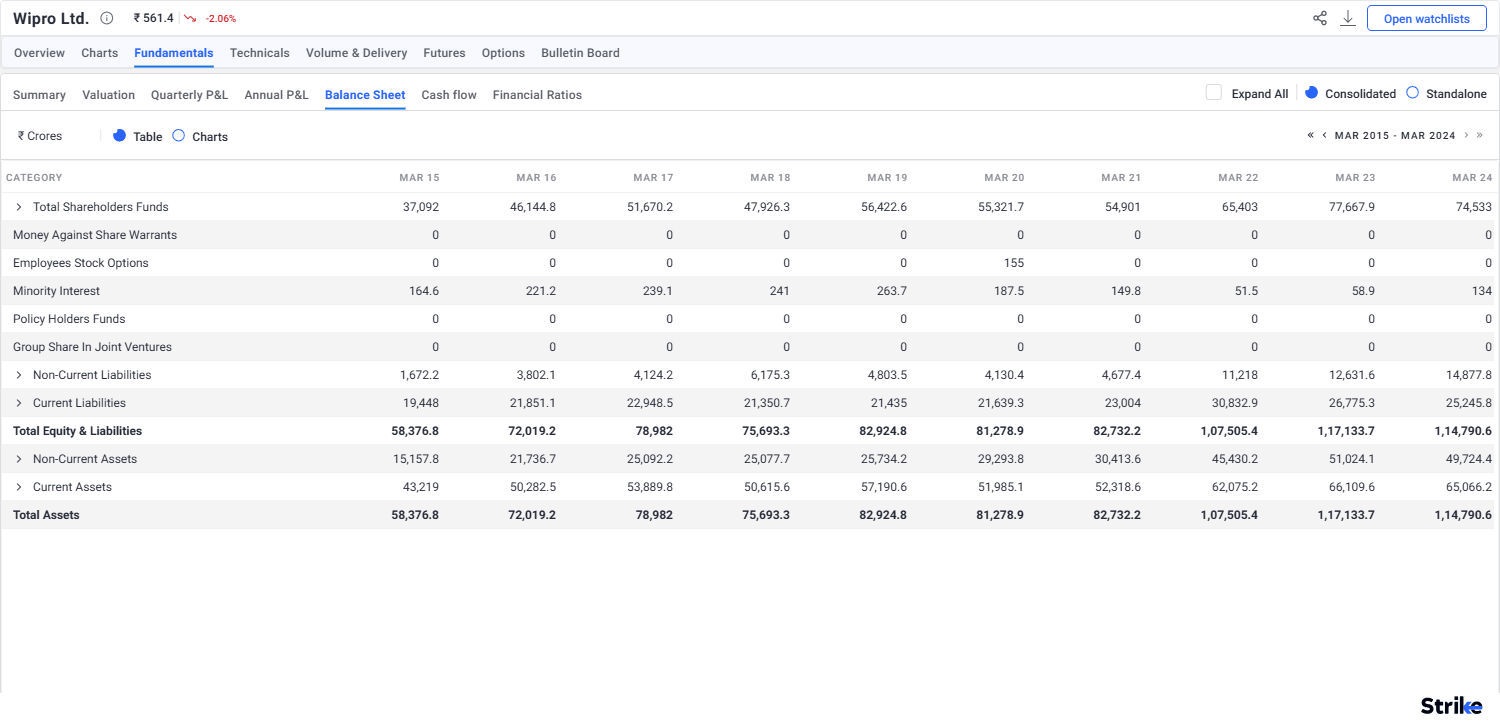Viewport: 1500px width, 728px height.
Task: Click the Minority Interest row label
Action: pos(56,291)
